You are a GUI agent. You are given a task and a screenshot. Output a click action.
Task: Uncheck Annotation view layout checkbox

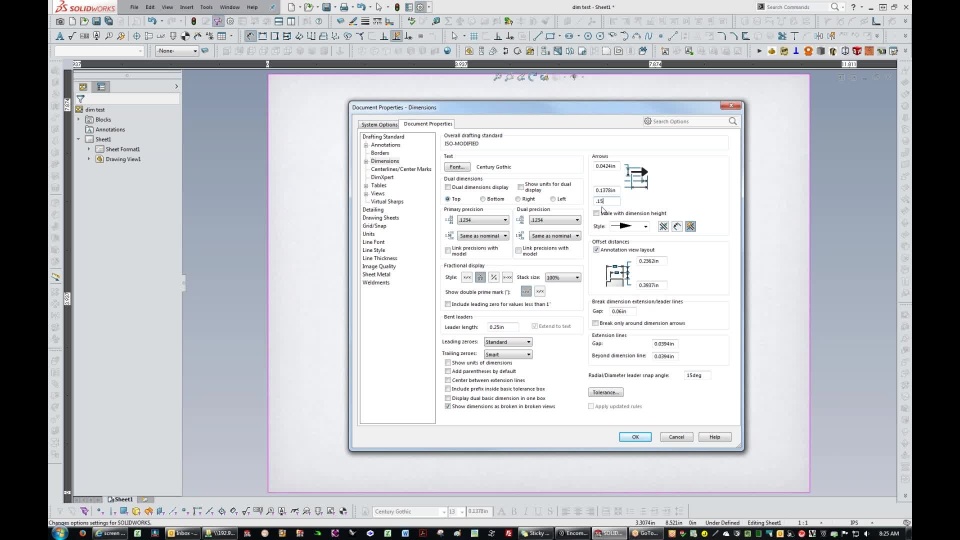[x=596, y=250]
